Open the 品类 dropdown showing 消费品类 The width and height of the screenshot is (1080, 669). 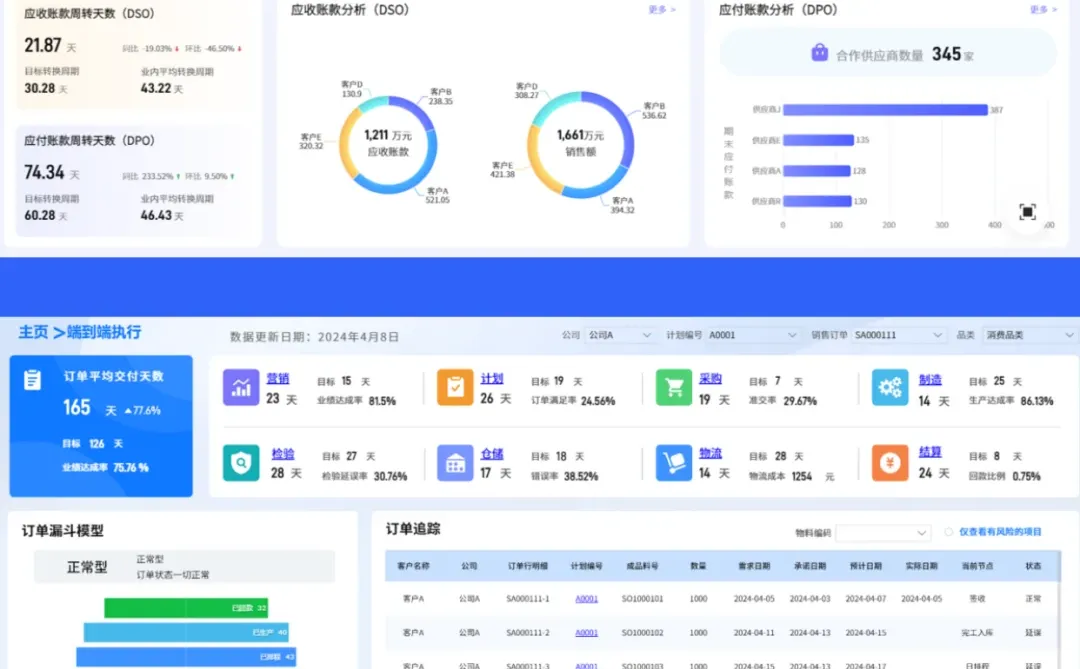pyautogui.click(x=1029, y=336)
